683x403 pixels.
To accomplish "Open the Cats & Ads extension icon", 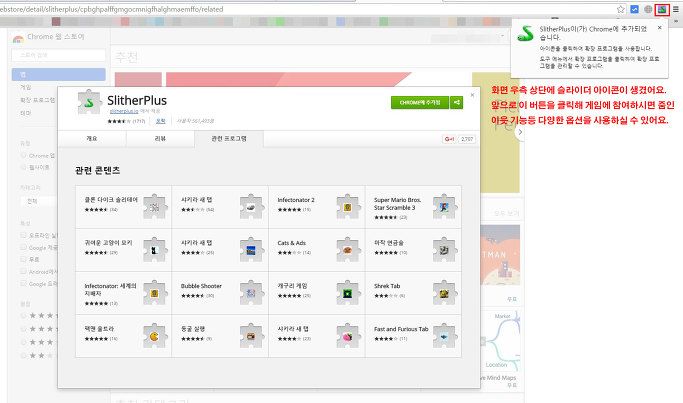I will 348,250.
